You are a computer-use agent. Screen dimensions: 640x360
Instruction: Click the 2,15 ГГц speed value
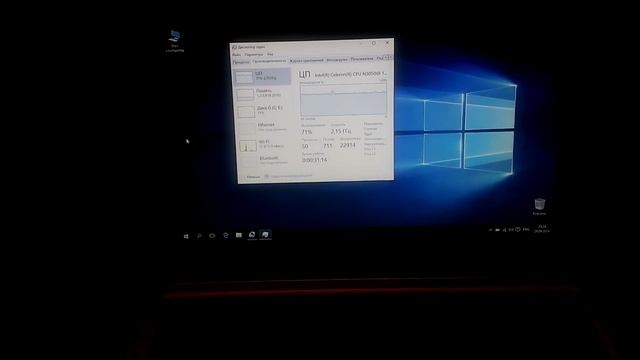click(341, 131)
